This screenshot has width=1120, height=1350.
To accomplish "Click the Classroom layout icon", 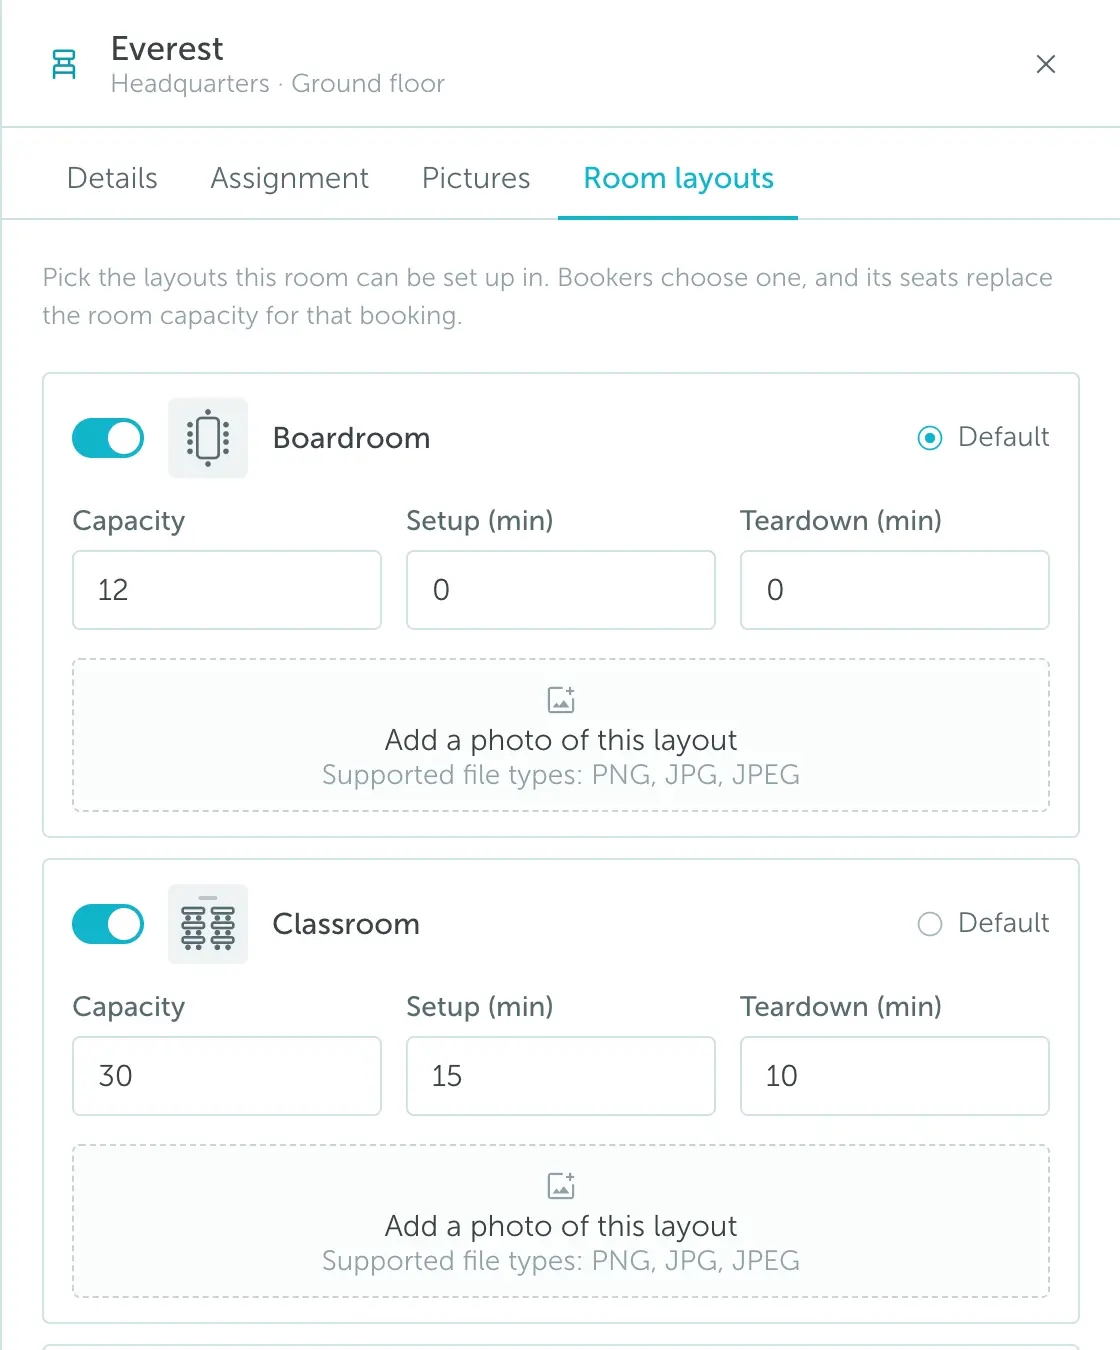I will (208, 924).
